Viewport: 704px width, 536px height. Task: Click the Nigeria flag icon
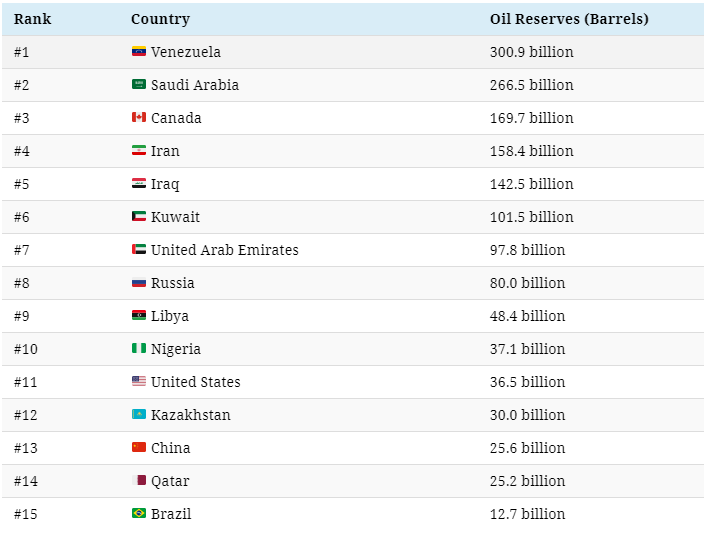[139, 348]
